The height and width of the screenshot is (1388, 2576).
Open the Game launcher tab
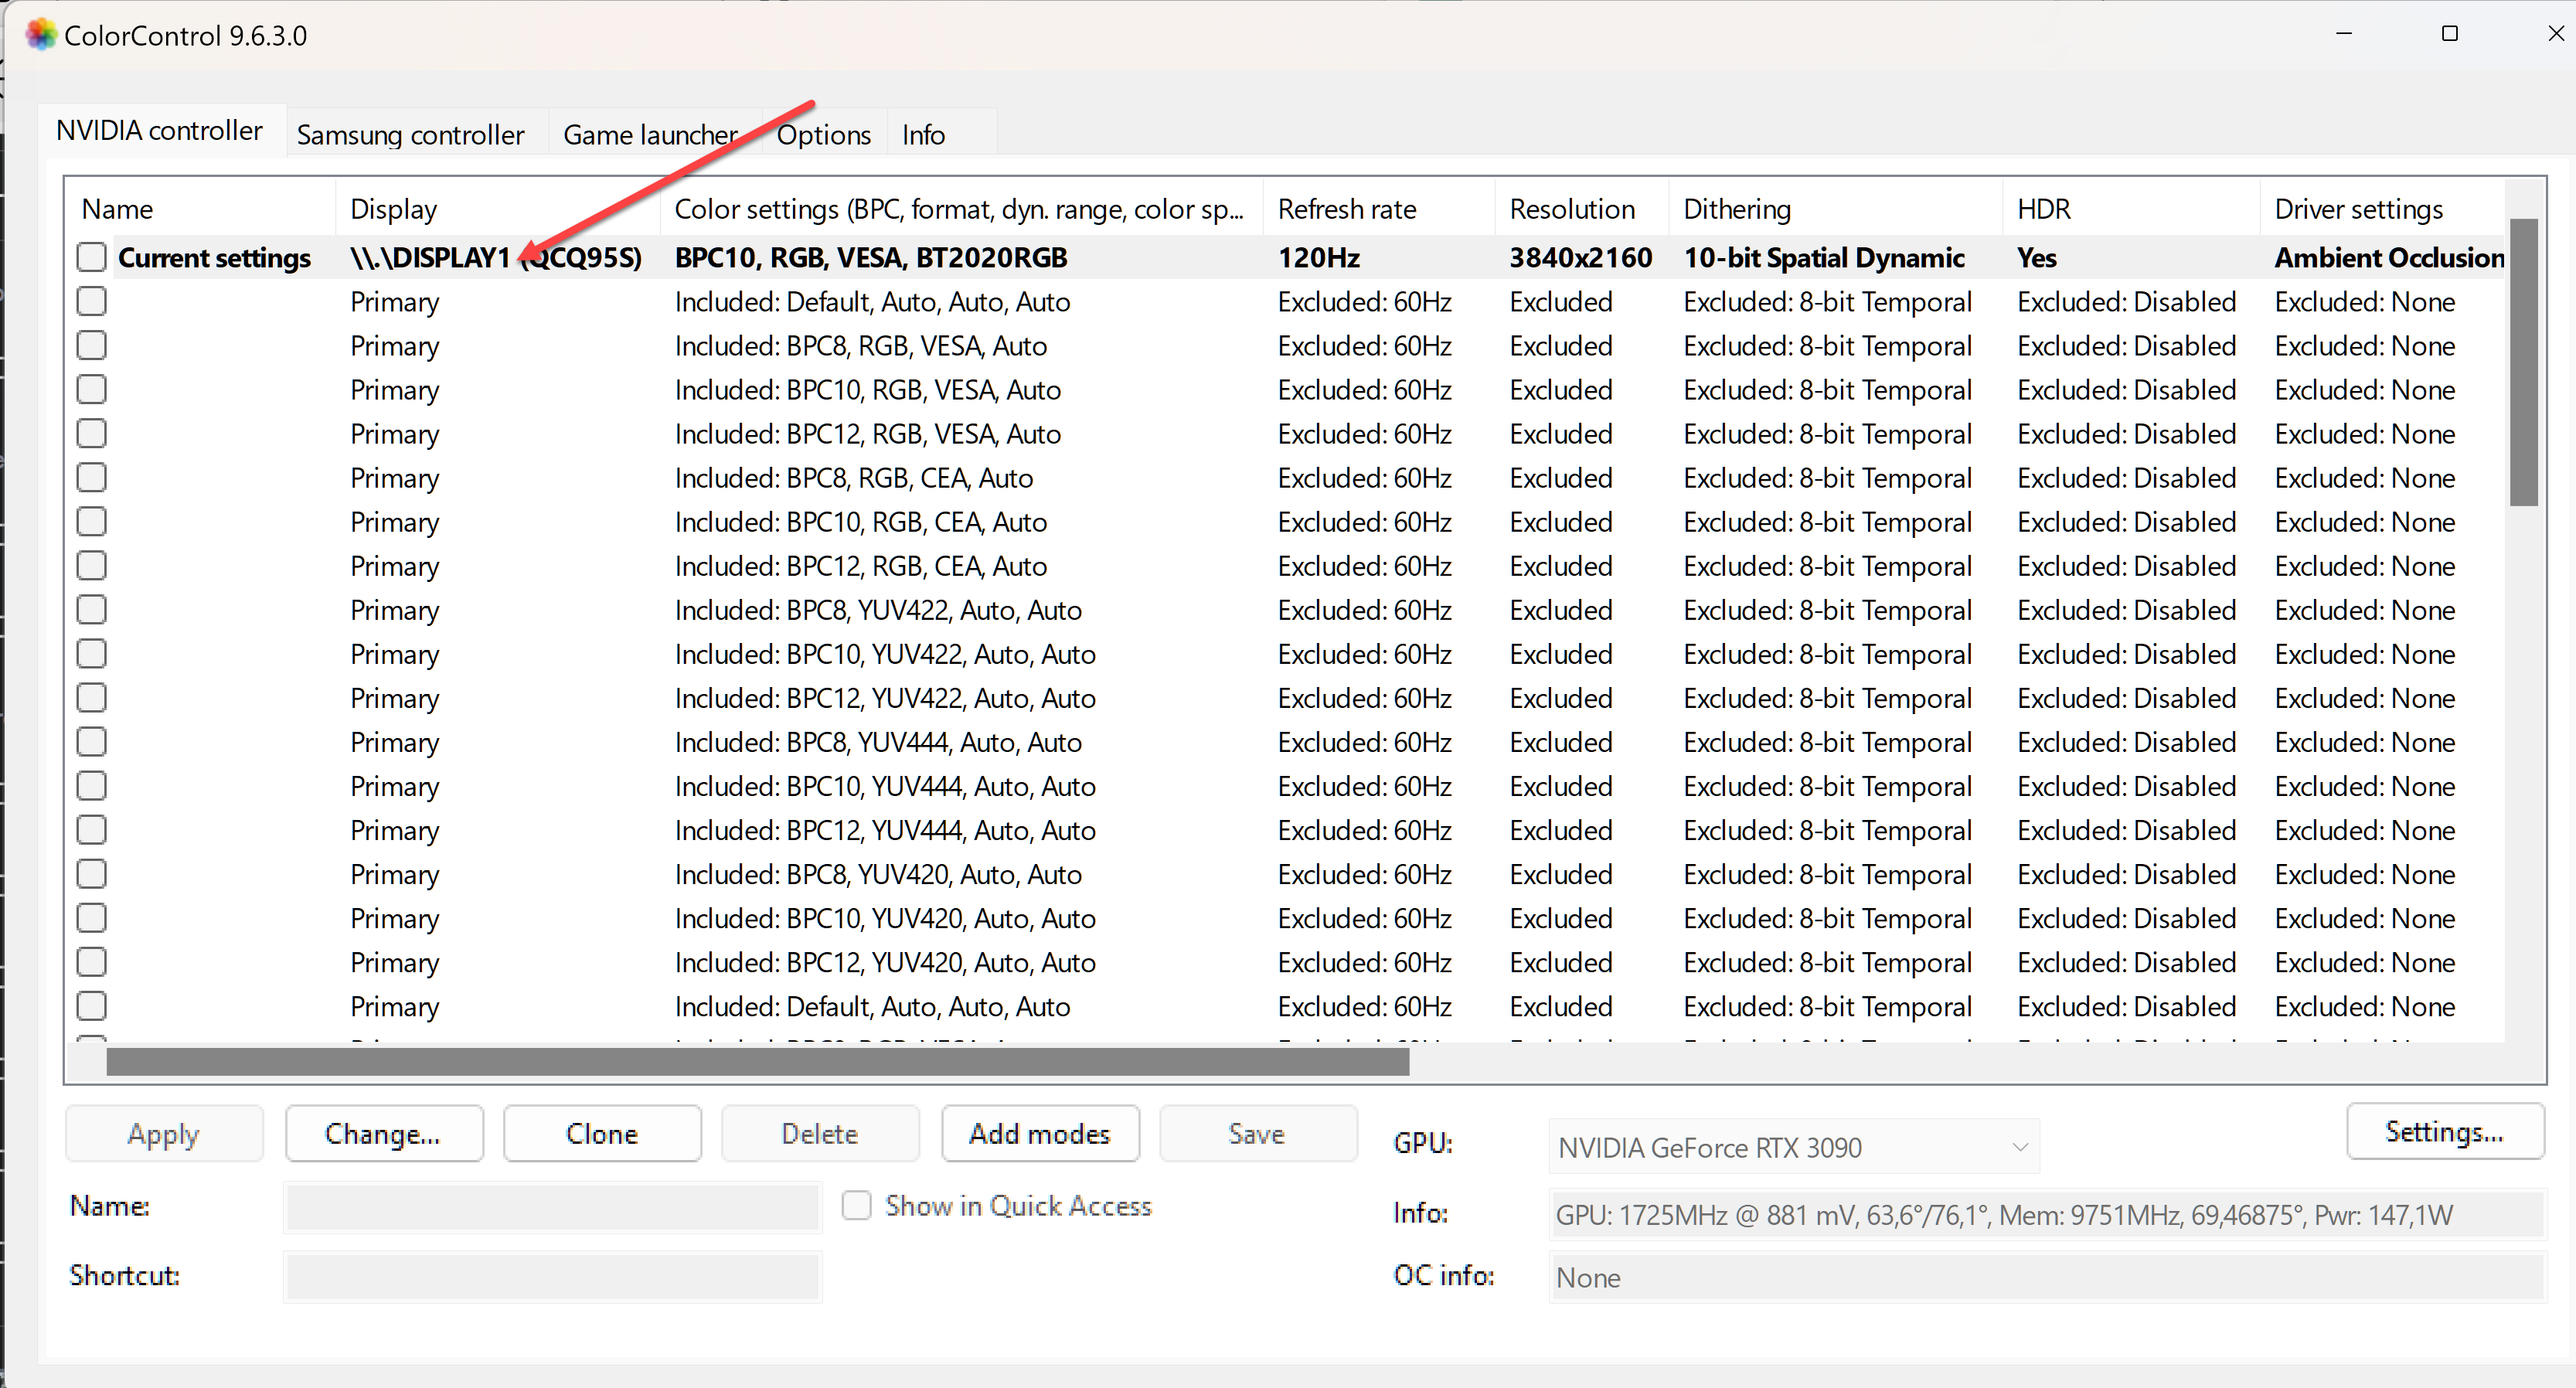coord(650,133)
